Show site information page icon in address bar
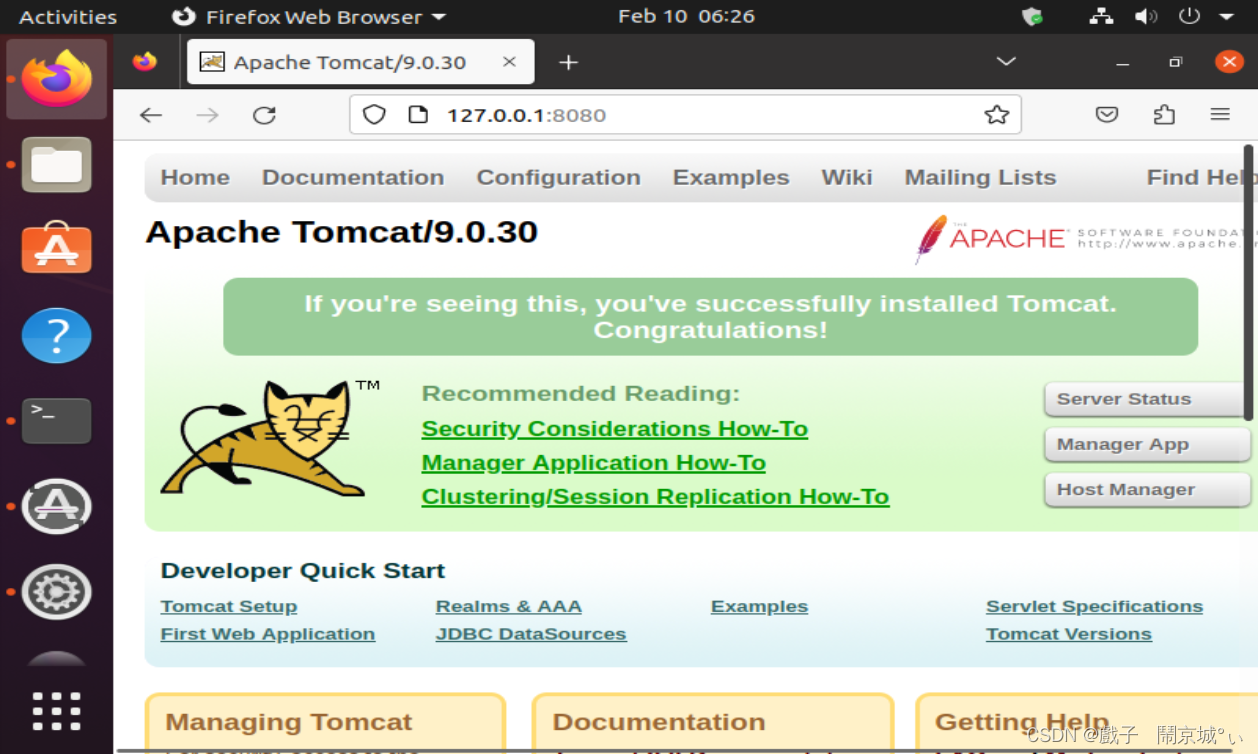Image resolution: width=1258 pixels, height=754 pixels. tap(418, 115)
